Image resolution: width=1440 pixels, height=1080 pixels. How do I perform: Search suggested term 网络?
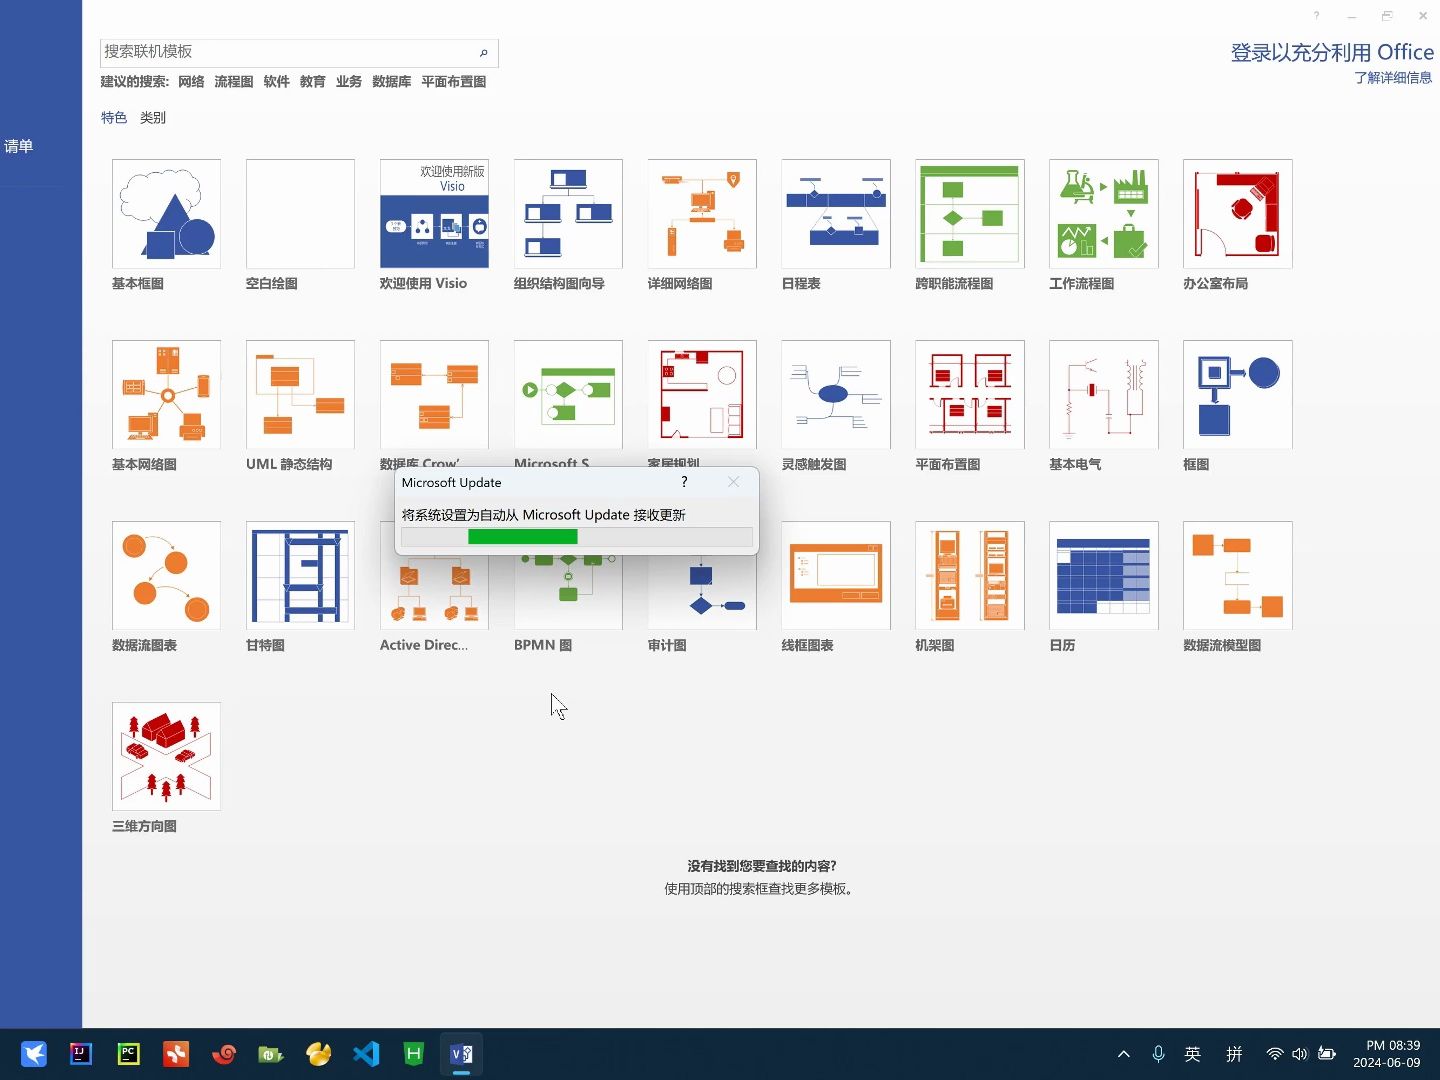191,82
